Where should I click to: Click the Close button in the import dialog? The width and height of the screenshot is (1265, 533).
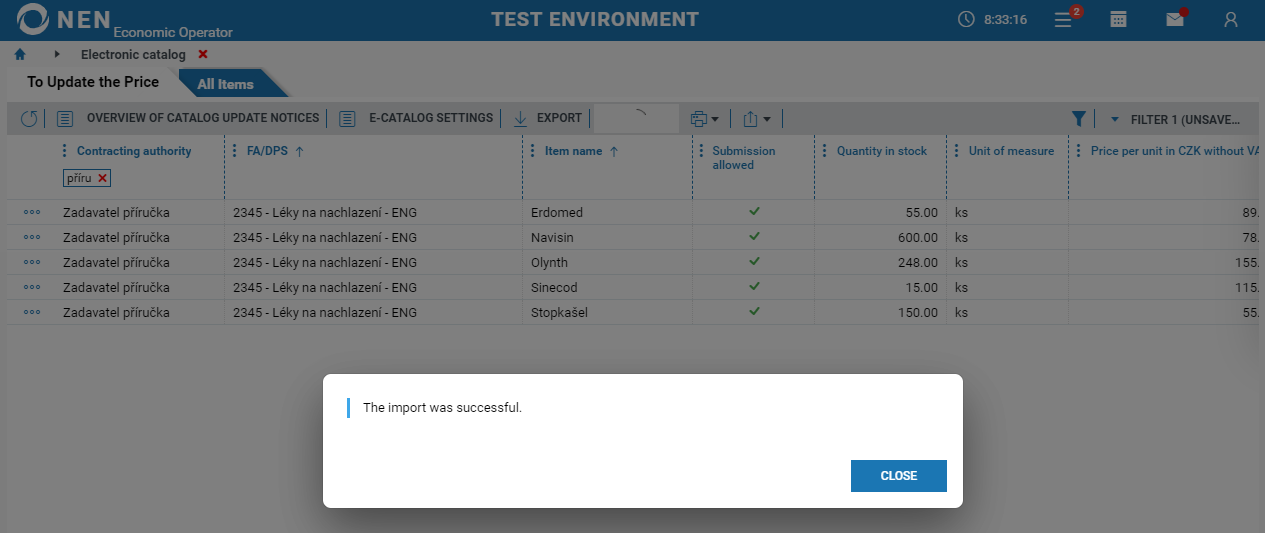tap(898, 476)
